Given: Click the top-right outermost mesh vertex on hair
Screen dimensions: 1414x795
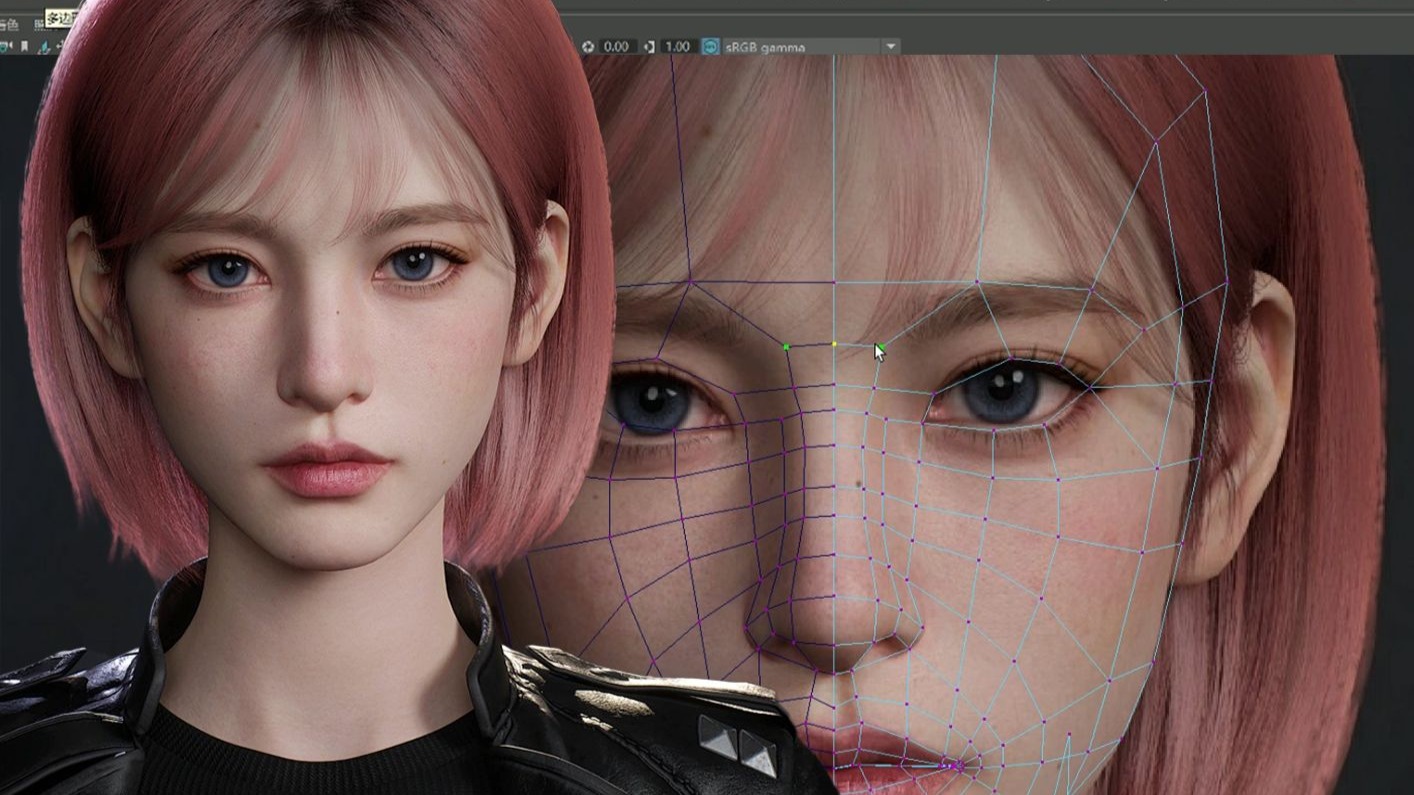Looking at the screenshot, I should [1205, 93].
